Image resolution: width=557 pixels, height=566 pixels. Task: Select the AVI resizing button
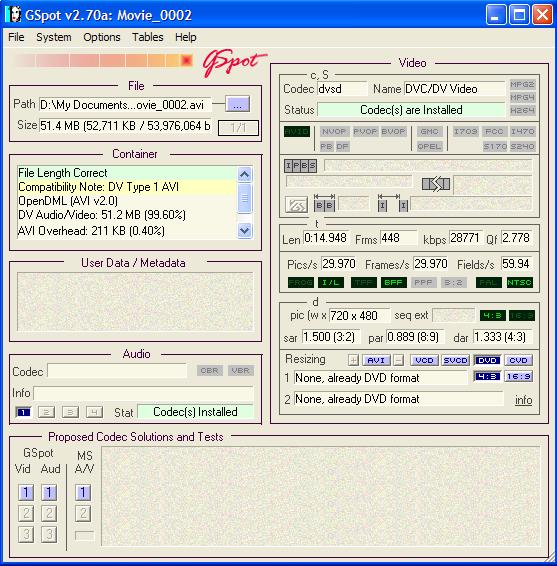tap(376, 360)
